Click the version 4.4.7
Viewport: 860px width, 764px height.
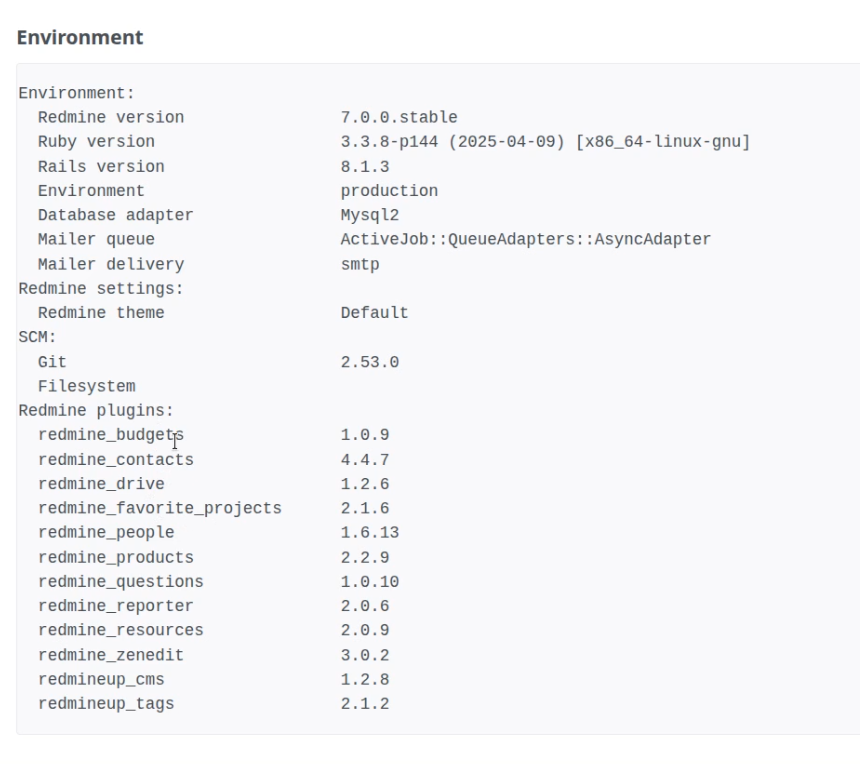click(365, 460)
